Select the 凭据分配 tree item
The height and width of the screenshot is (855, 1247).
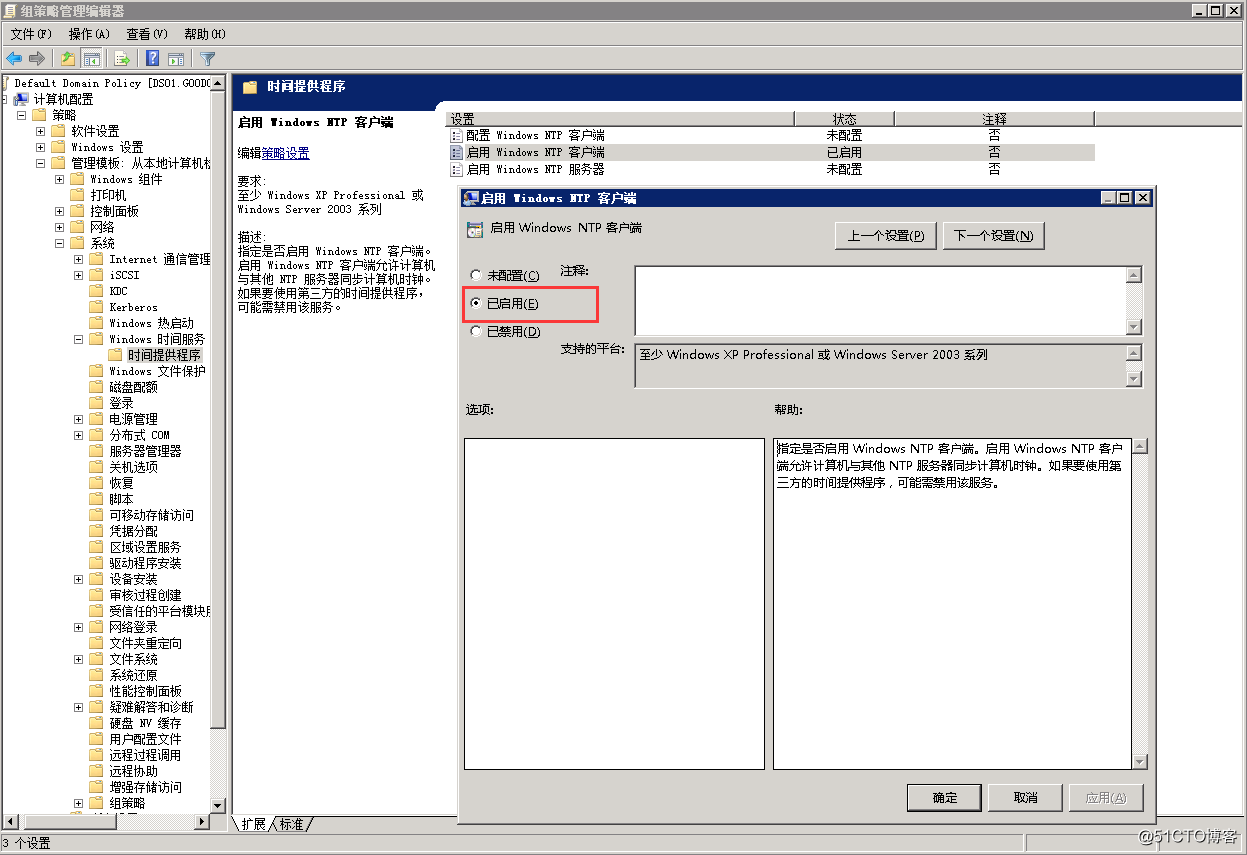click(x=133, y=531)
